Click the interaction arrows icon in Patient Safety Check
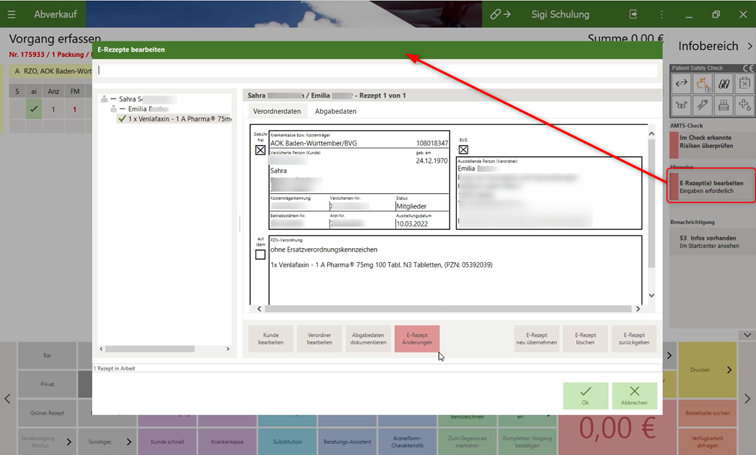The image size is (756, 455). [x=681, y=84]
